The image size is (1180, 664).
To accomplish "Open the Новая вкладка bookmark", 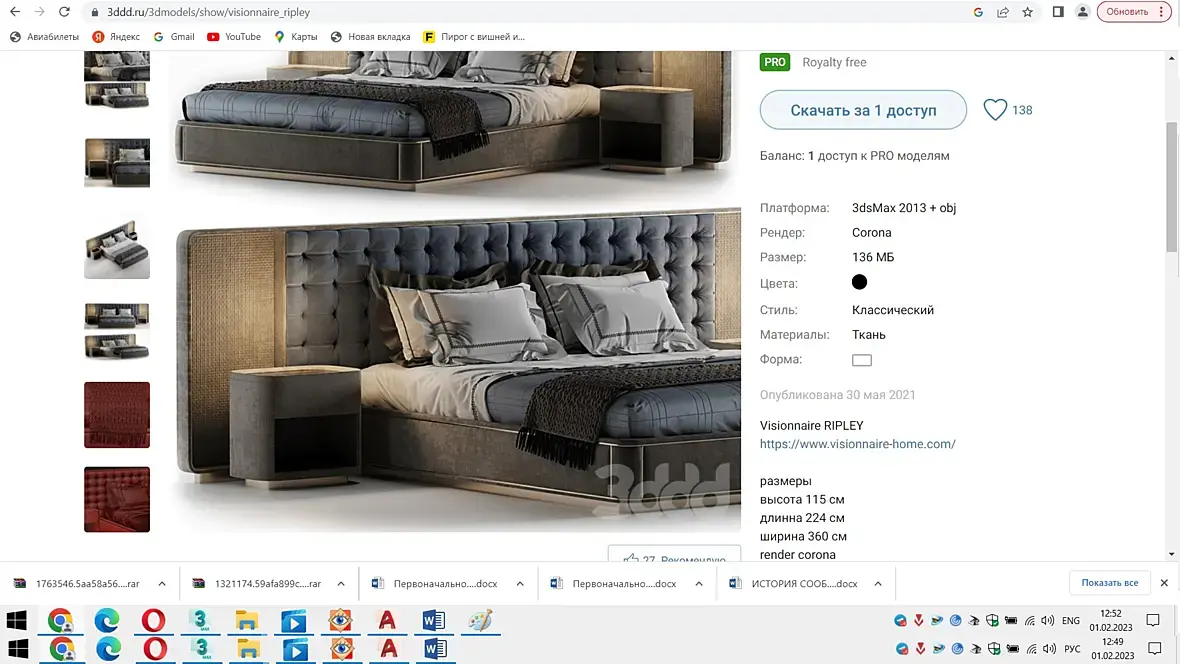I will coord(370,36).
